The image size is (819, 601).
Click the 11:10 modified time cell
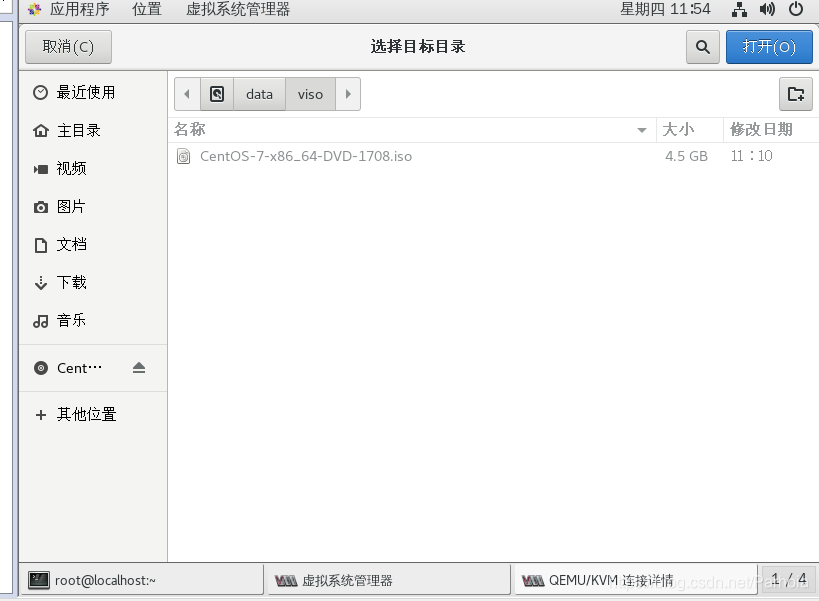752,156
